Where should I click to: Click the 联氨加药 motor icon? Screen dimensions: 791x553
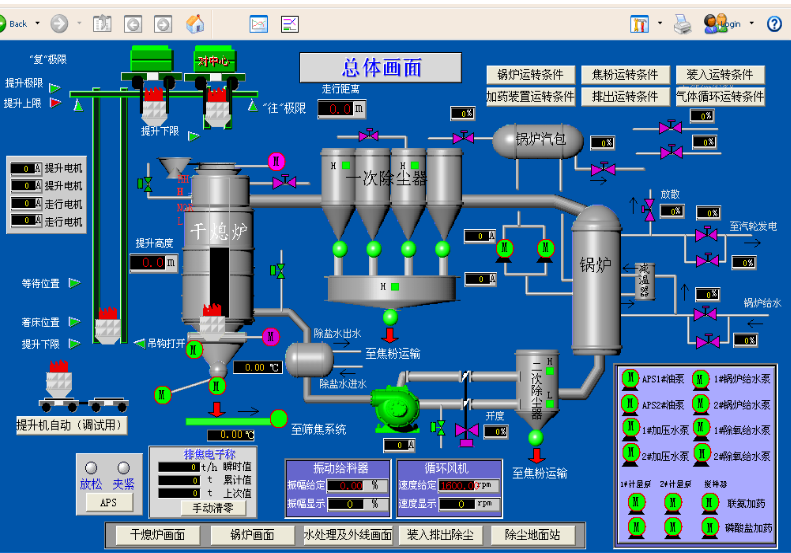click(709, 503)
